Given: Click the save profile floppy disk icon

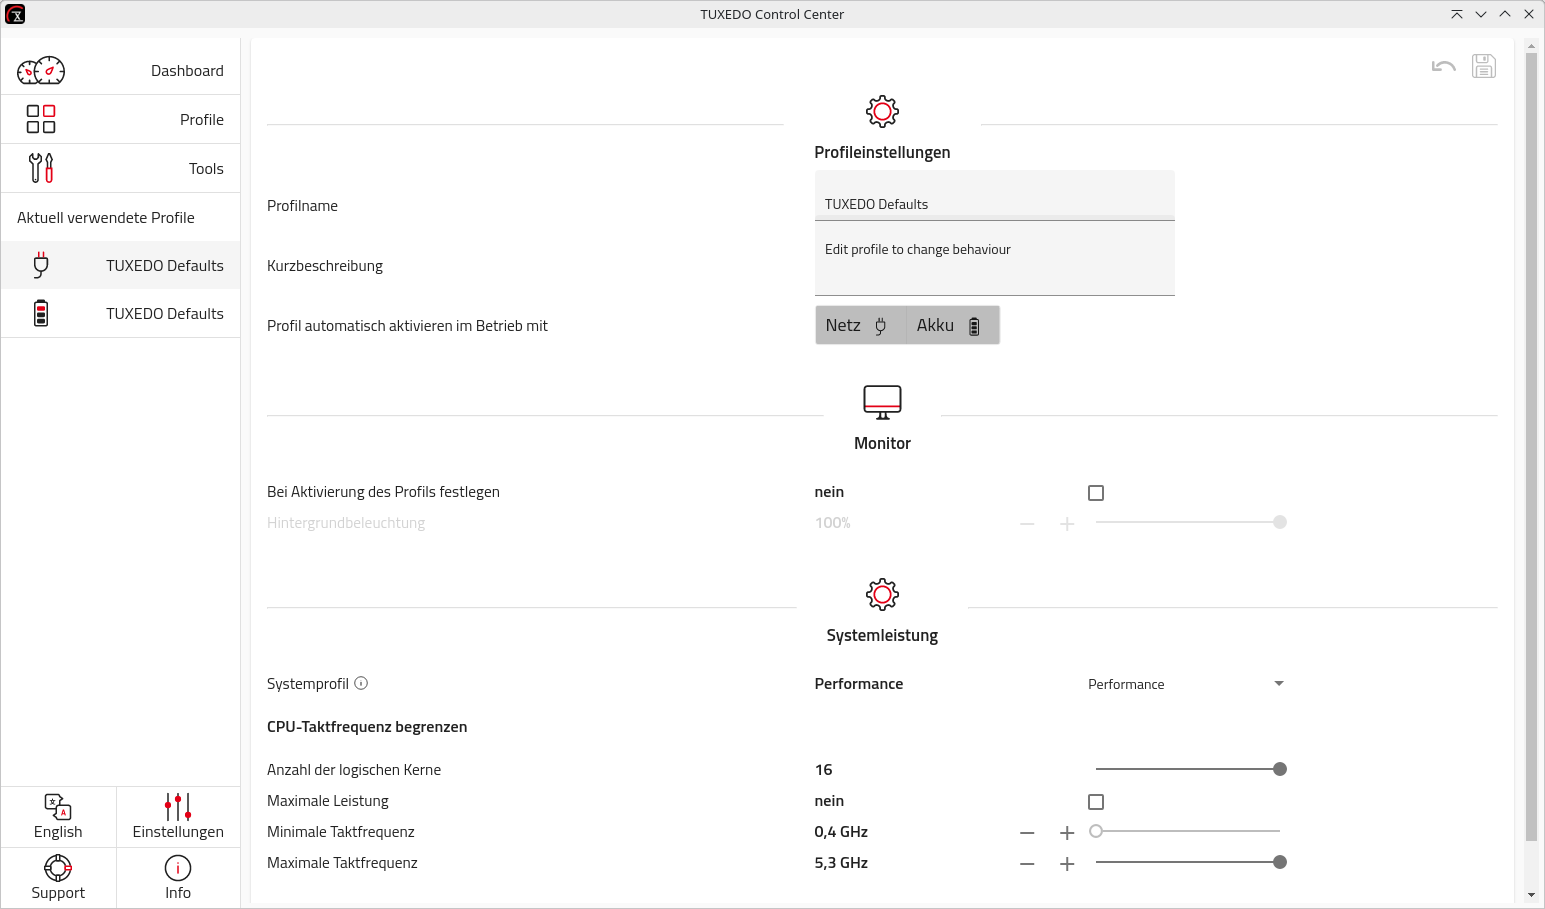Looking at the screenshot, I should pyautogui.click(x=1483, y=66).
